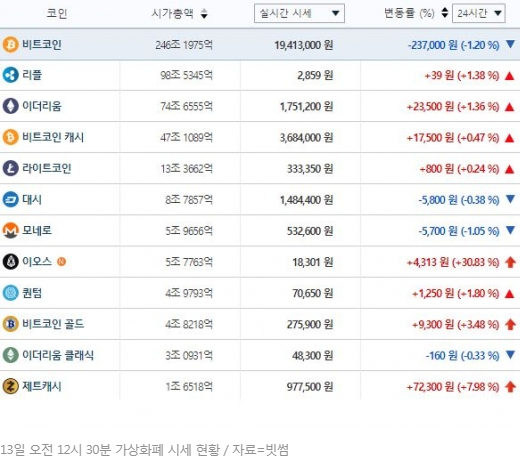Select the 74조 6555억 market cap cell
The width and height of the screenshot is (520, 463).
[186, 106]
